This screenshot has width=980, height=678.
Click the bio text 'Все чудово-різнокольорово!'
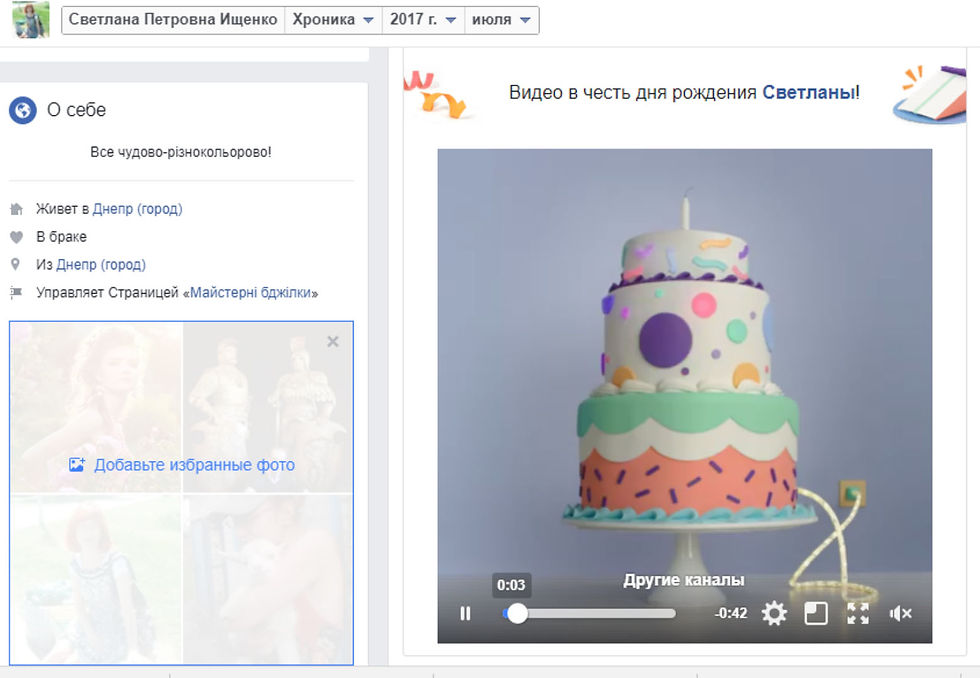click(x=181, y=152)
